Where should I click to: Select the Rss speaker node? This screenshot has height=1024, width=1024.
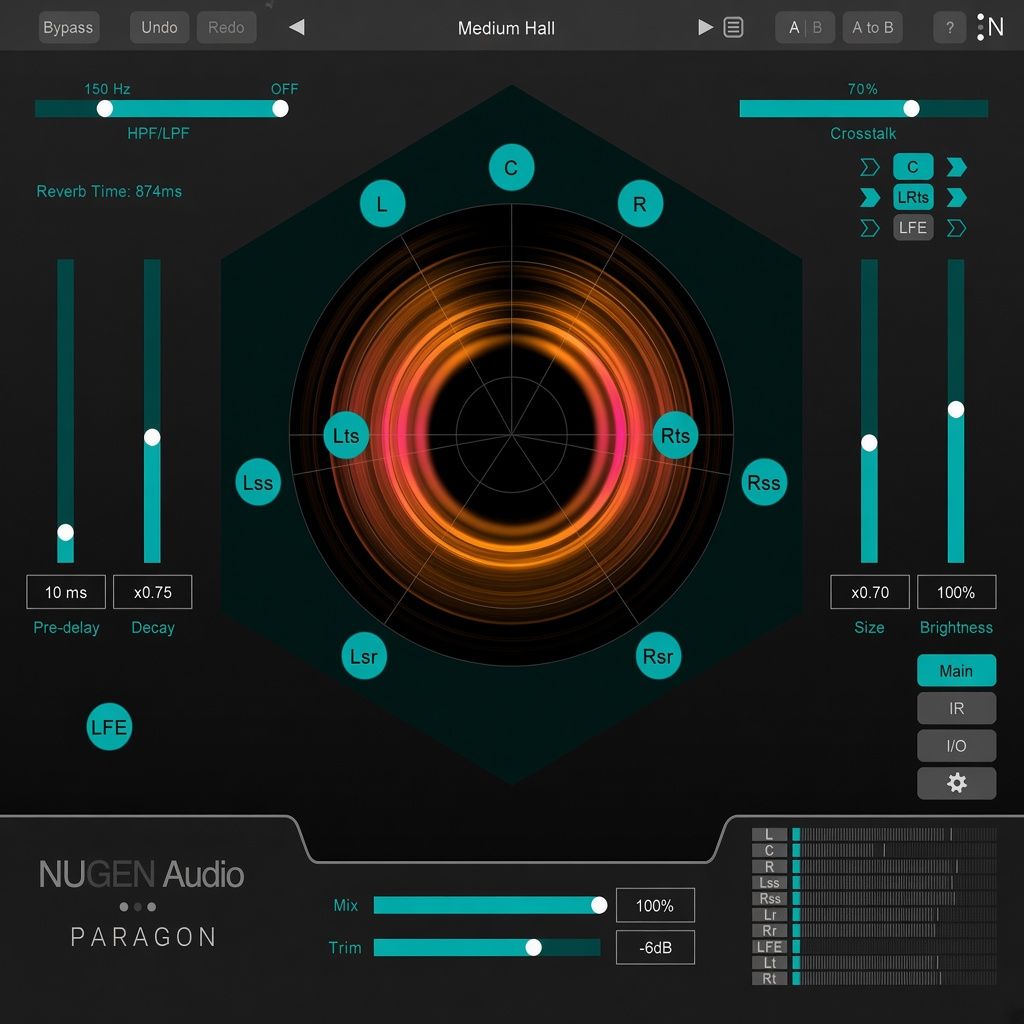pyautogui.click(x=764, y=483)
